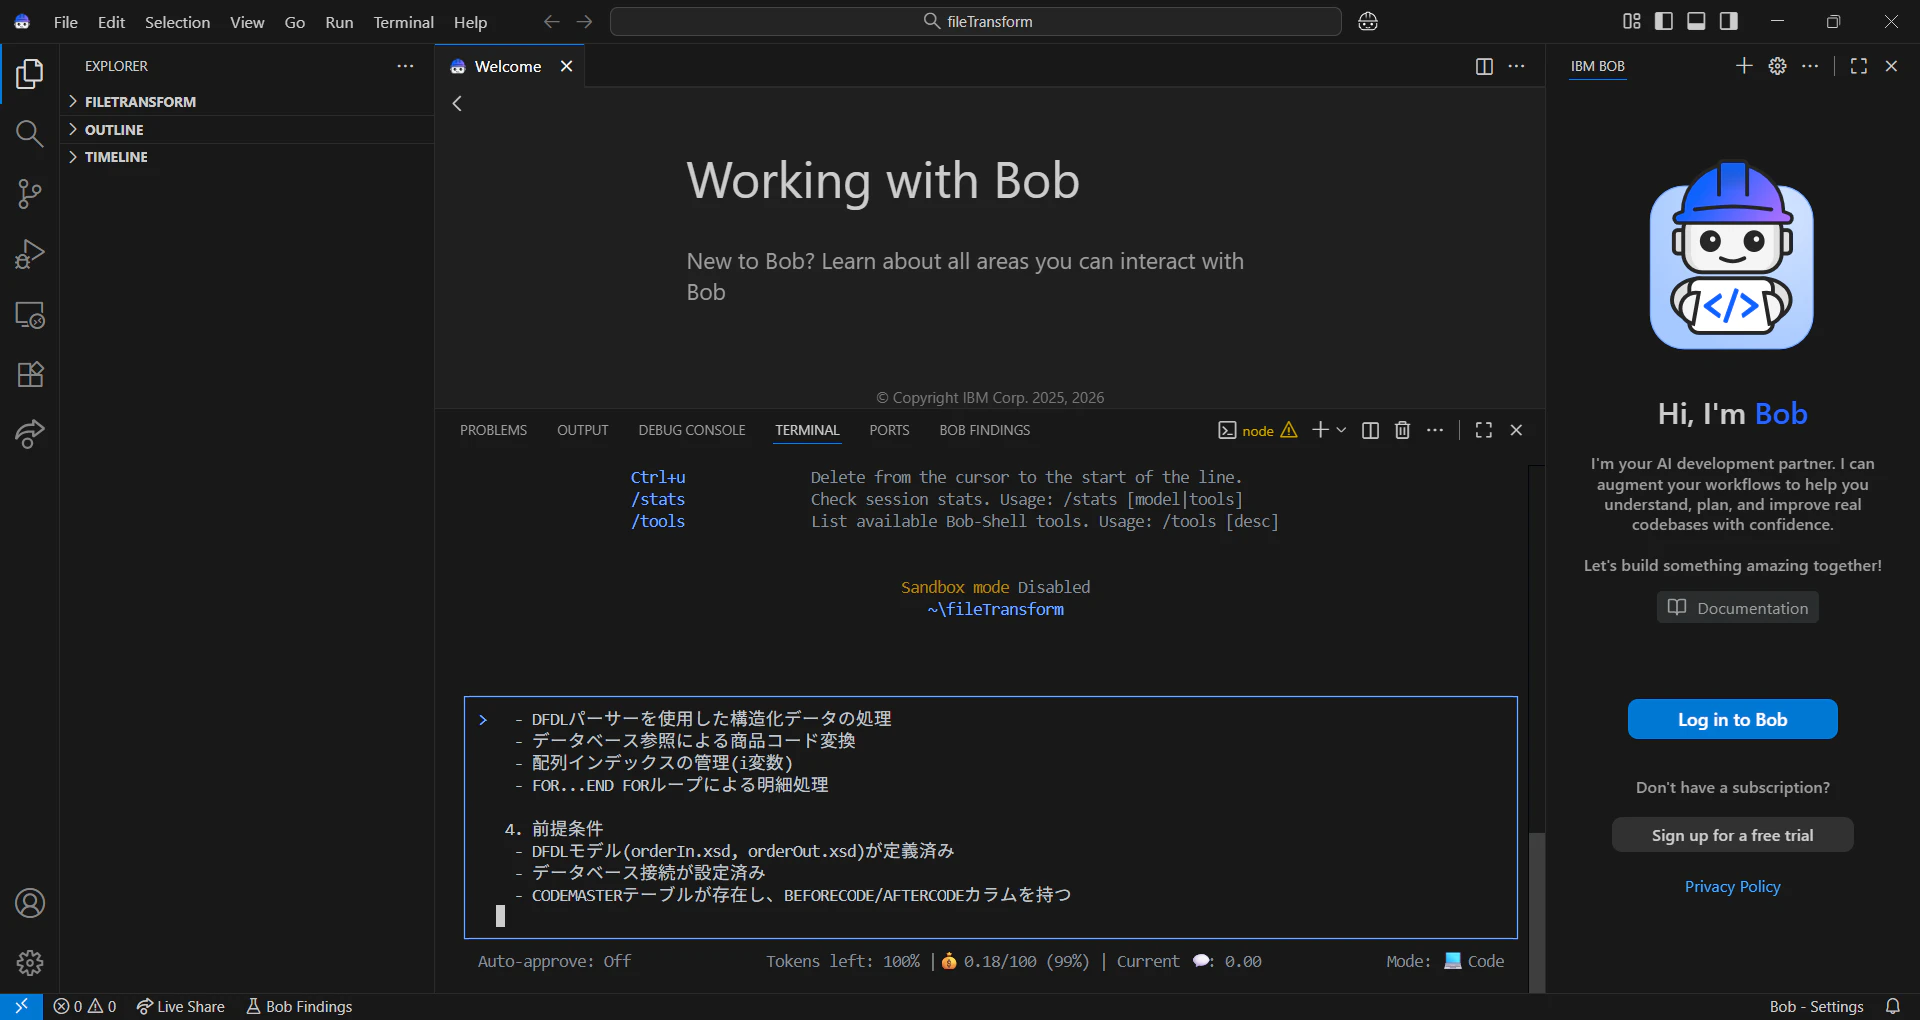Viewport: 1920px width, 1020px height.
Task: Toggle the secondary side bar
Action: tap(1729, 21)
